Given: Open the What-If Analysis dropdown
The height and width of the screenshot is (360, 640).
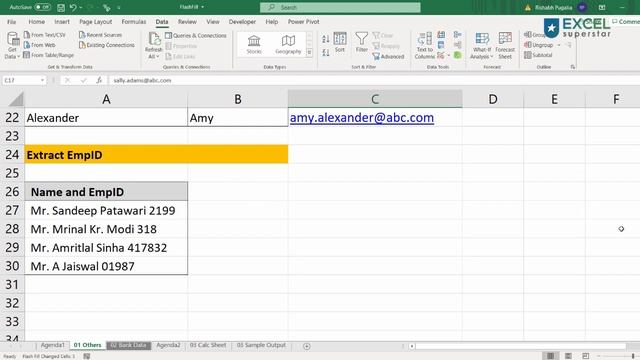Looking at the screenshot, I should coord(482,46).
